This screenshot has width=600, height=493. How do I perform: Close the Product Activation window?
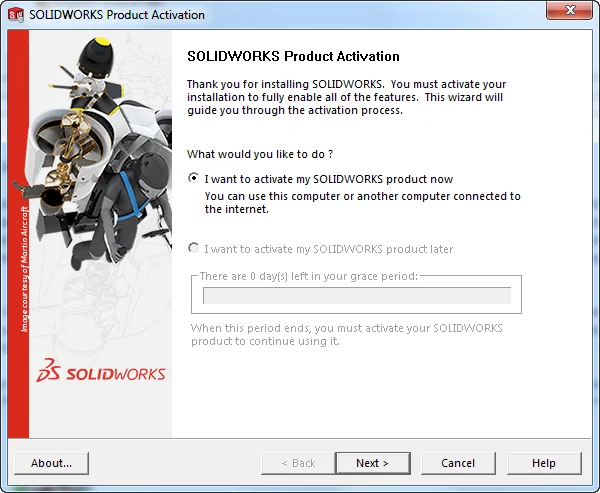pos(569,10)
